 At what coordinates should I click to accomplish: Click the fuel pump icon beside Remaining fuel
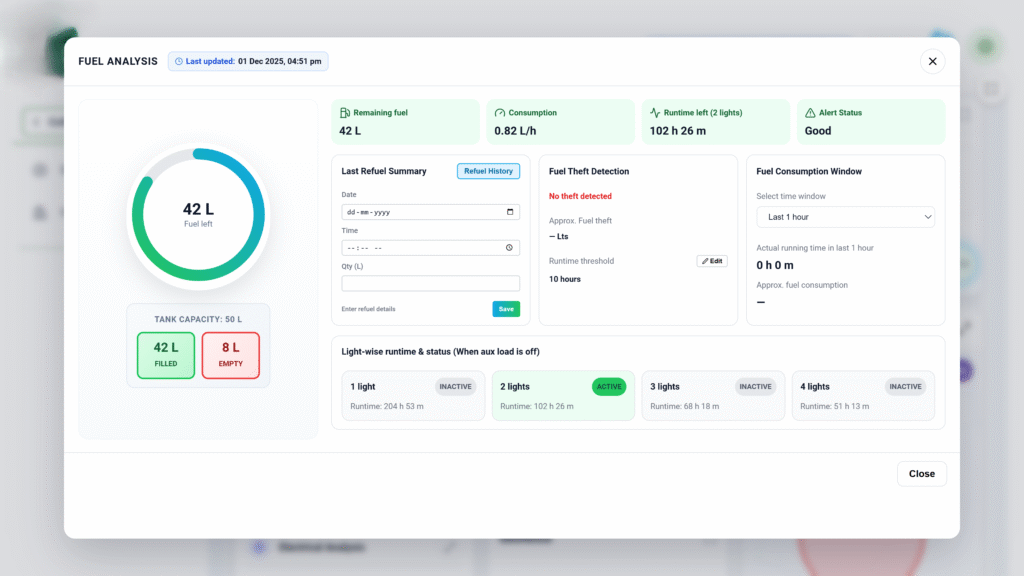[345, 113]
